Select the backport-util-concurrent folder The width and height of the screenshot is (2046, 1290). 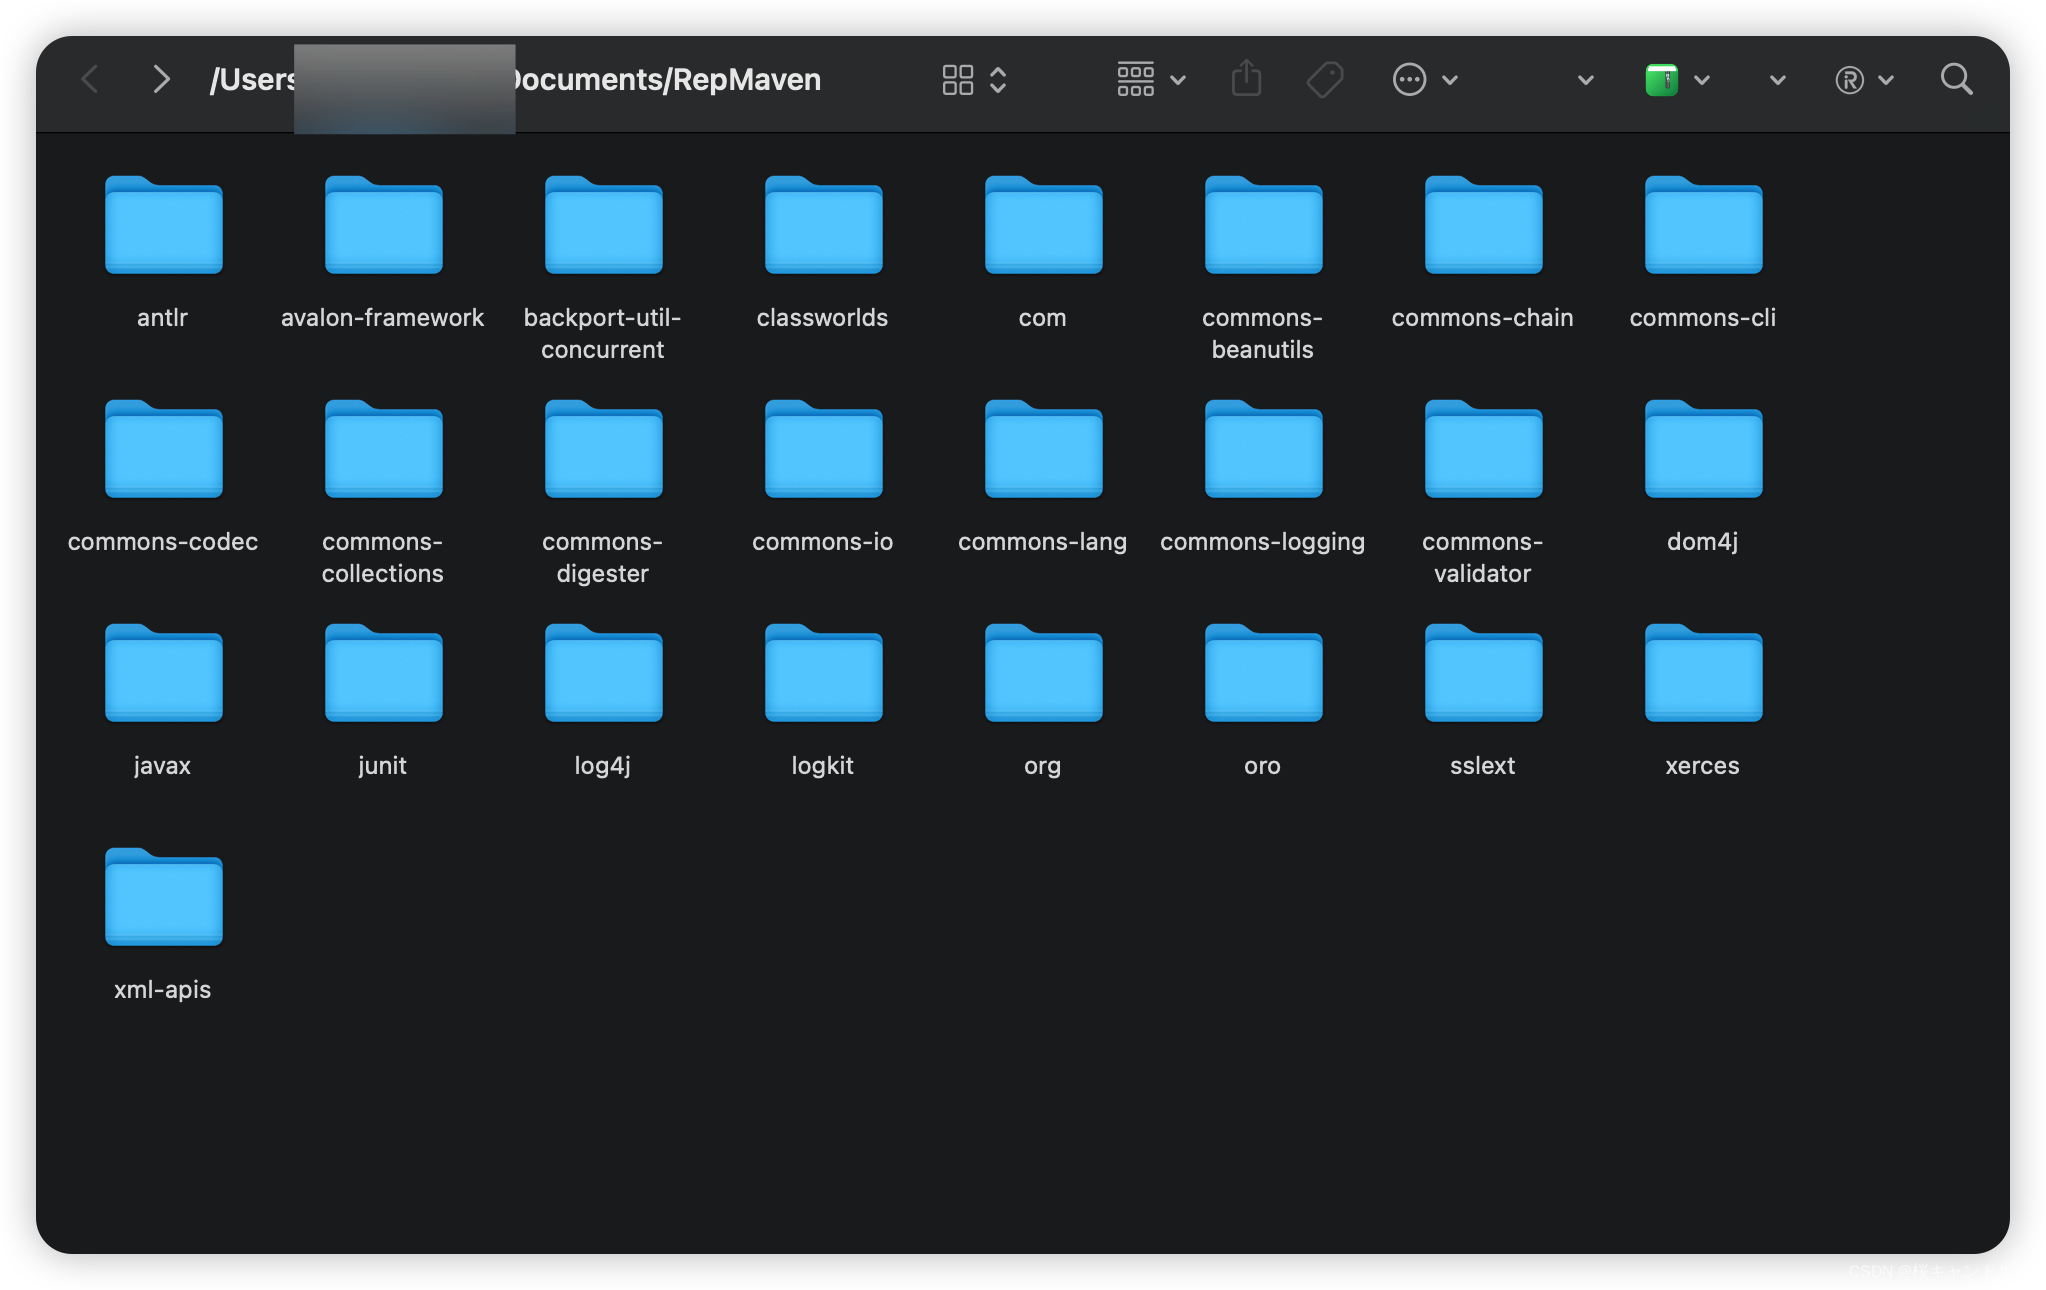click(x=604, y=224)
